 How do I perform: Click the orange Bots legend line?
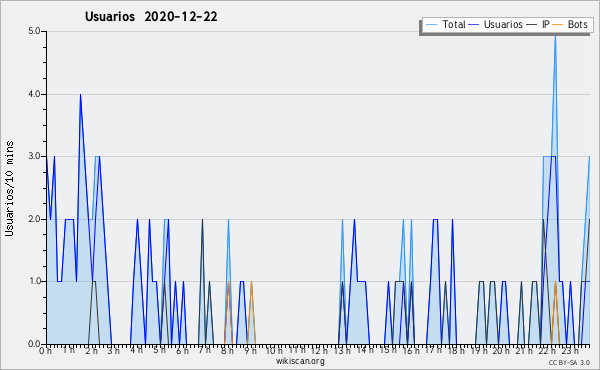click(x=558, y=25)
